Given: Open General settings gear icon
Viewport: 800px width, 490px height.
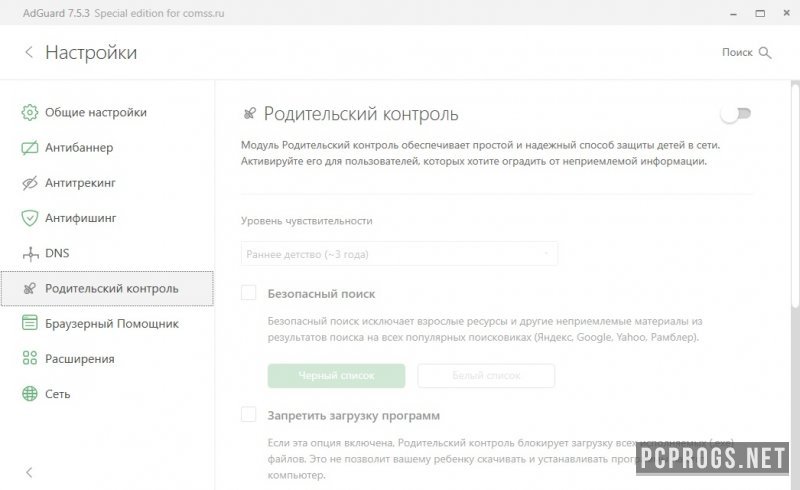Looking at the screenshot, I should tap(30, 112).
